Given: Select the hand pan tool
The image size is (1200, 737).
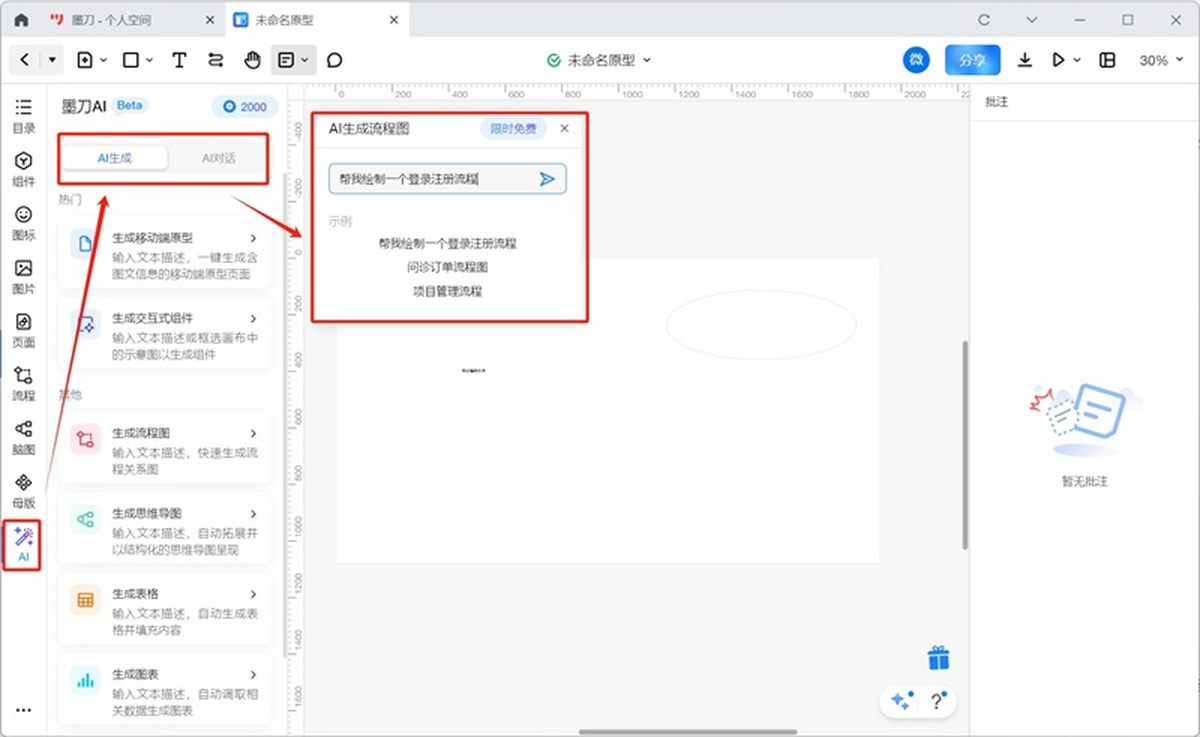Looking at the screenshot, I should [253, 60].
